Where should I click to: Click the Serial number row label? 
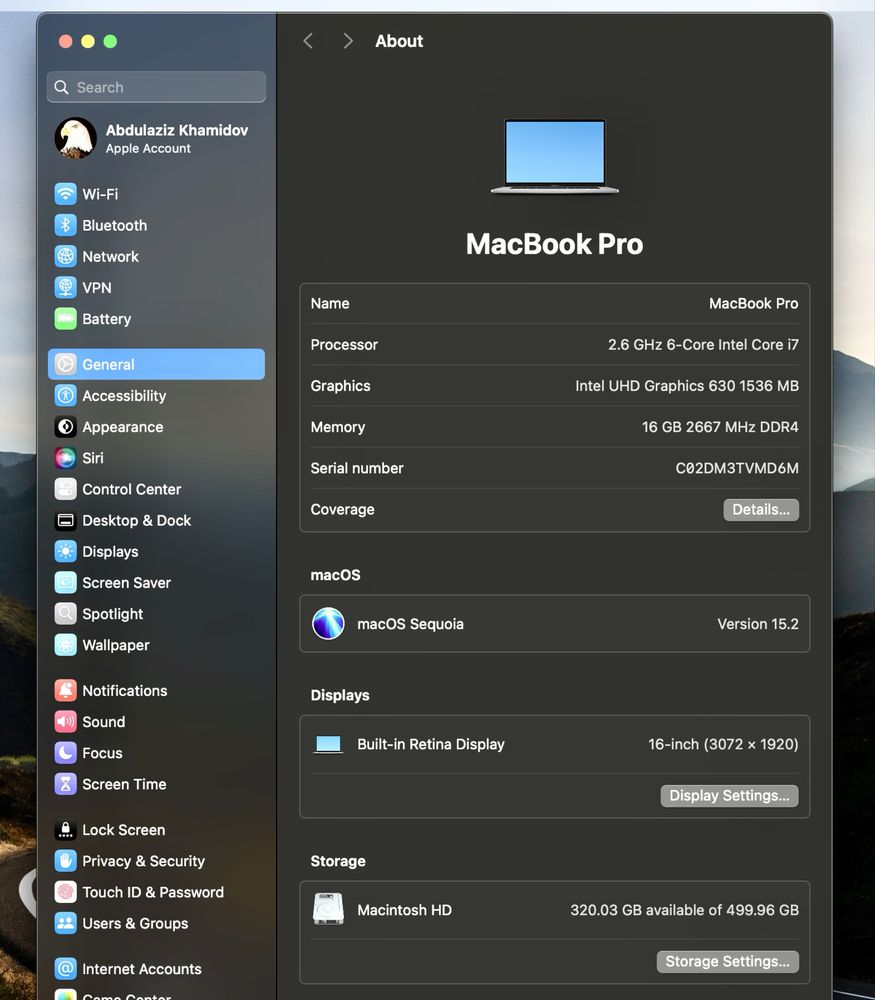point(357,468)
